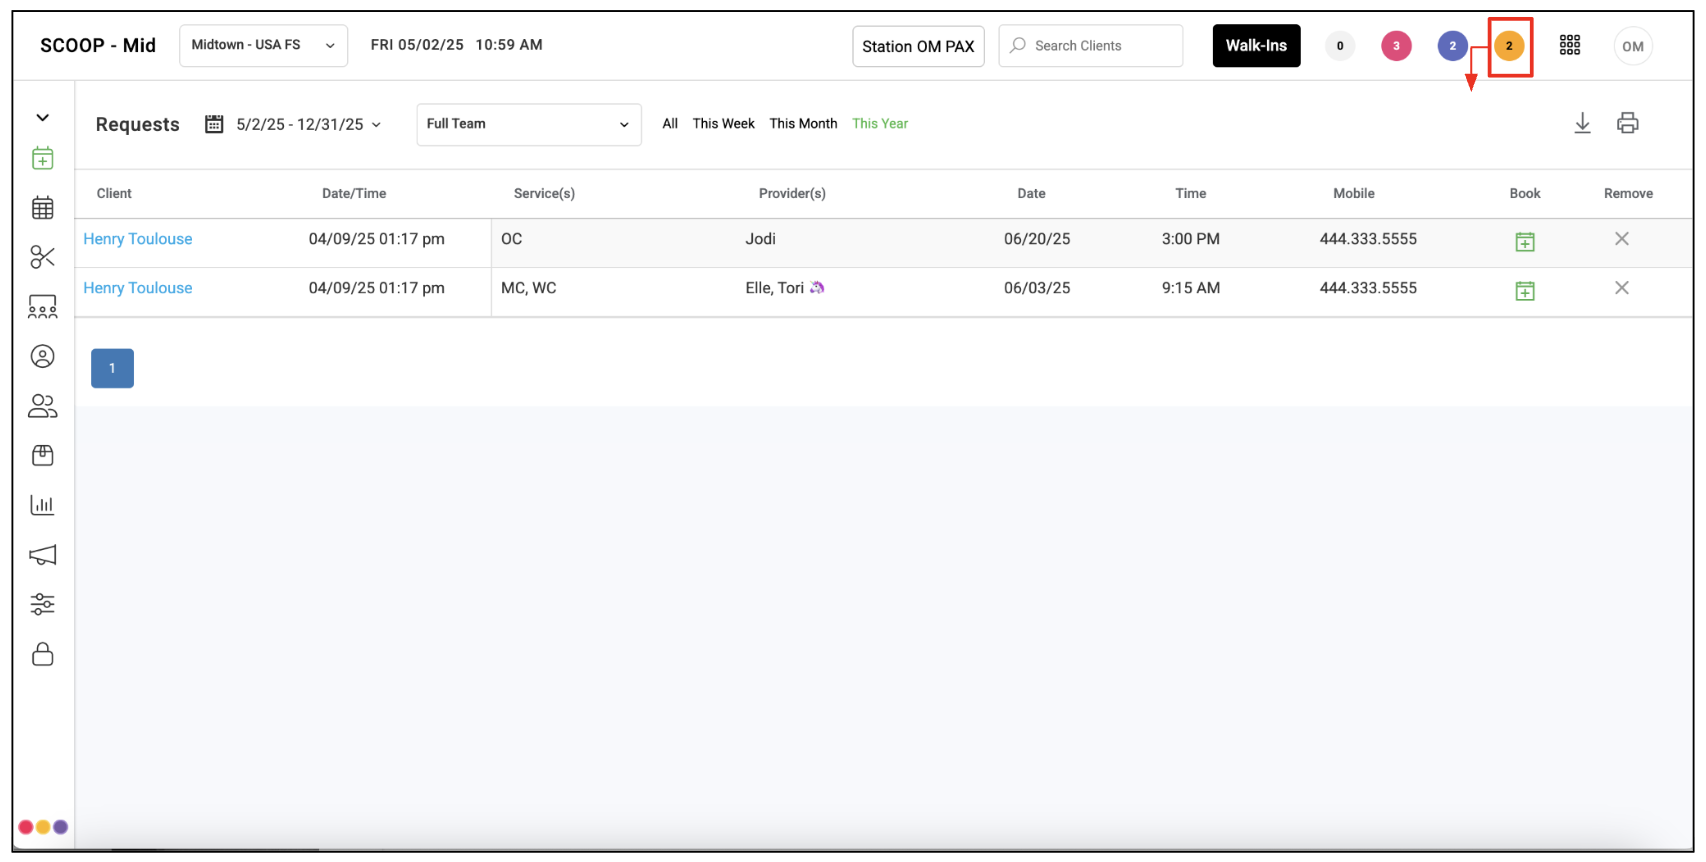
Task: Click the lock icon in sidebar
Action: (42, 654)
